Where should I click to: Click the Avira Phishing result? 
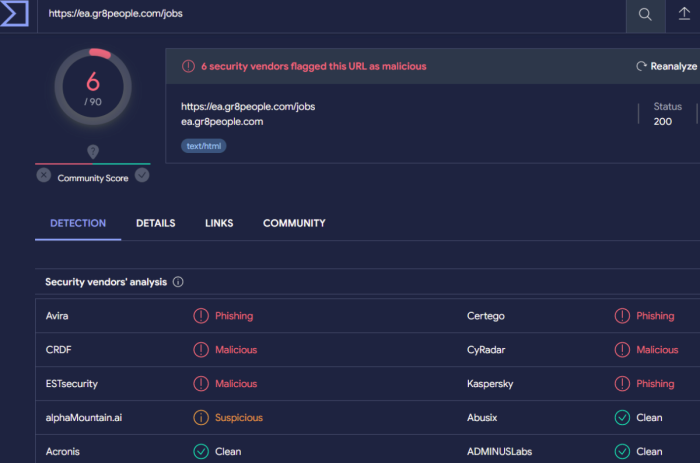tap(233, 316)
